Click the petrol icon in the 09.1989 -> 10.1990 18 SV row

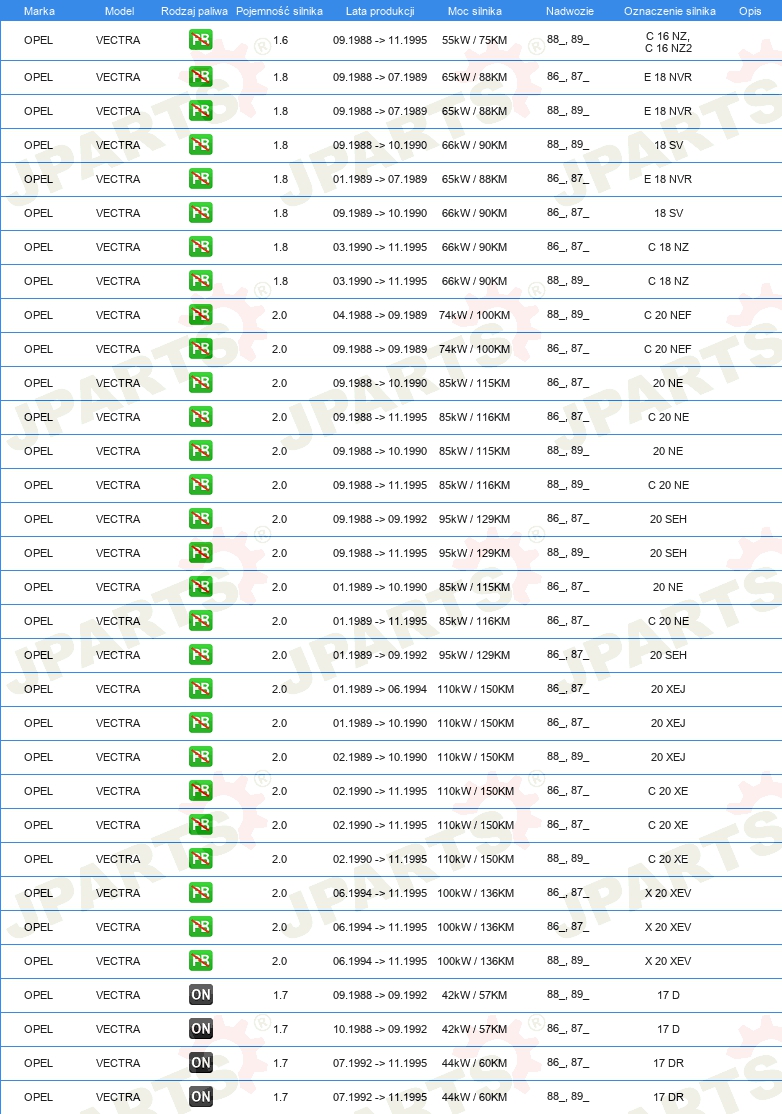[201, 212]
